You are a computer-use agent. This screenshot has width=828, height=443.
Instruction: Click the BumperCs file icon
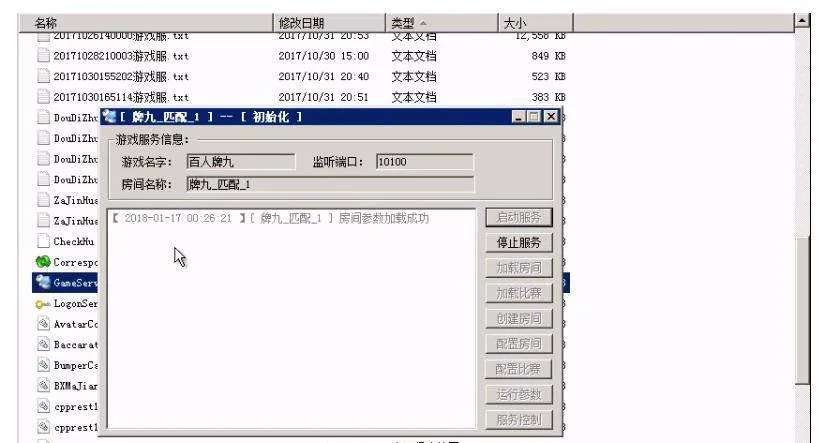[x=42, y=366]
